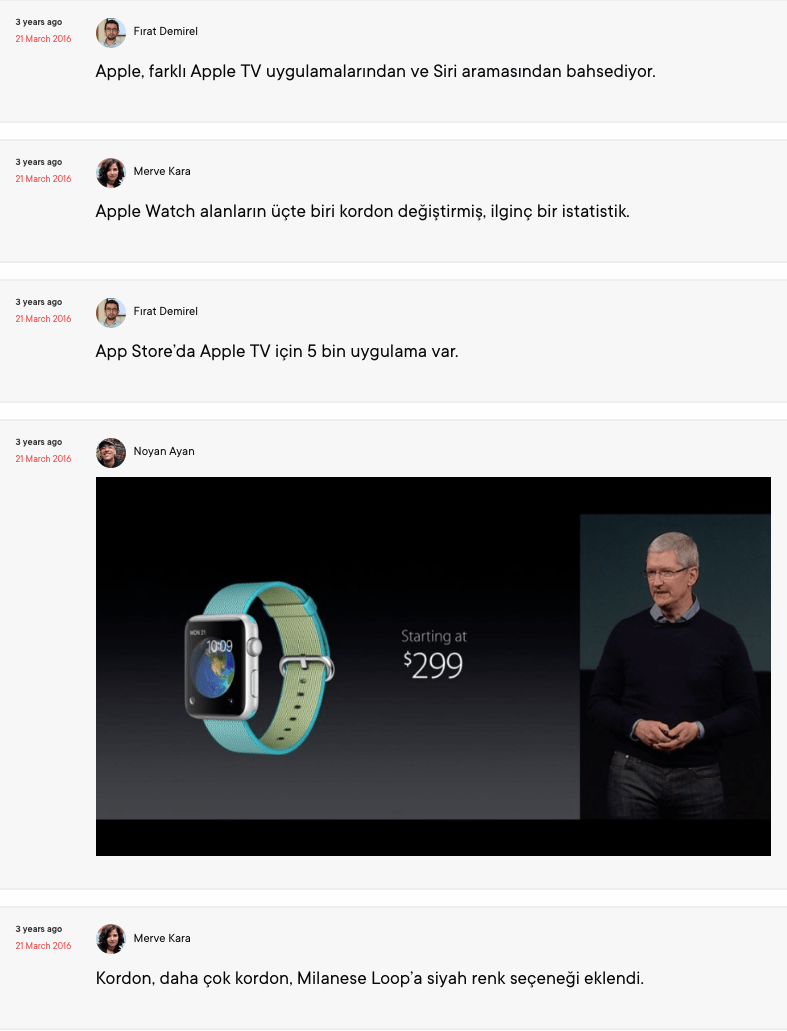Click the text 'App Store'da Apple TV için 5 bin uygulama var'
Viewport: 787px width, 1031px height.
point(277,351)
